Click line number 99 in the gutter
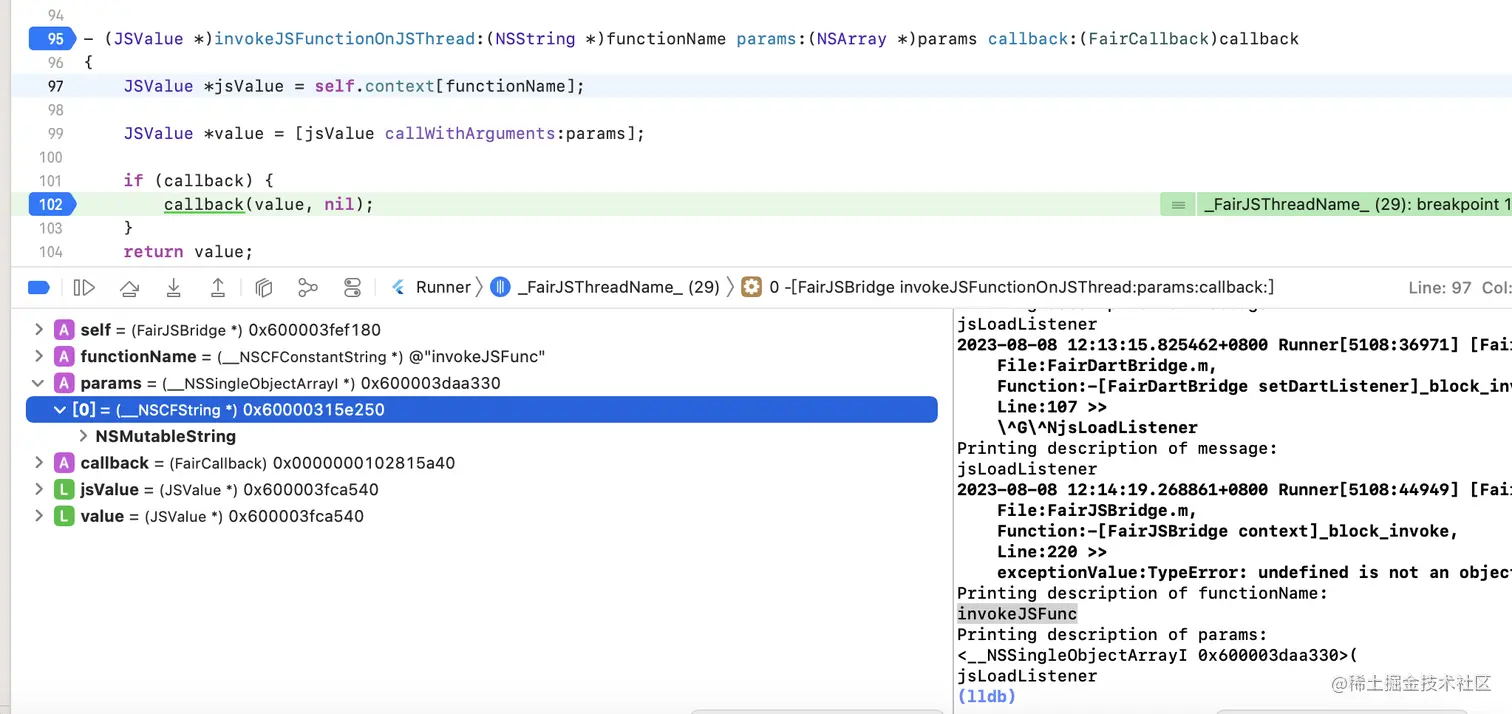 pyautogui.click(x=55, y=133)
